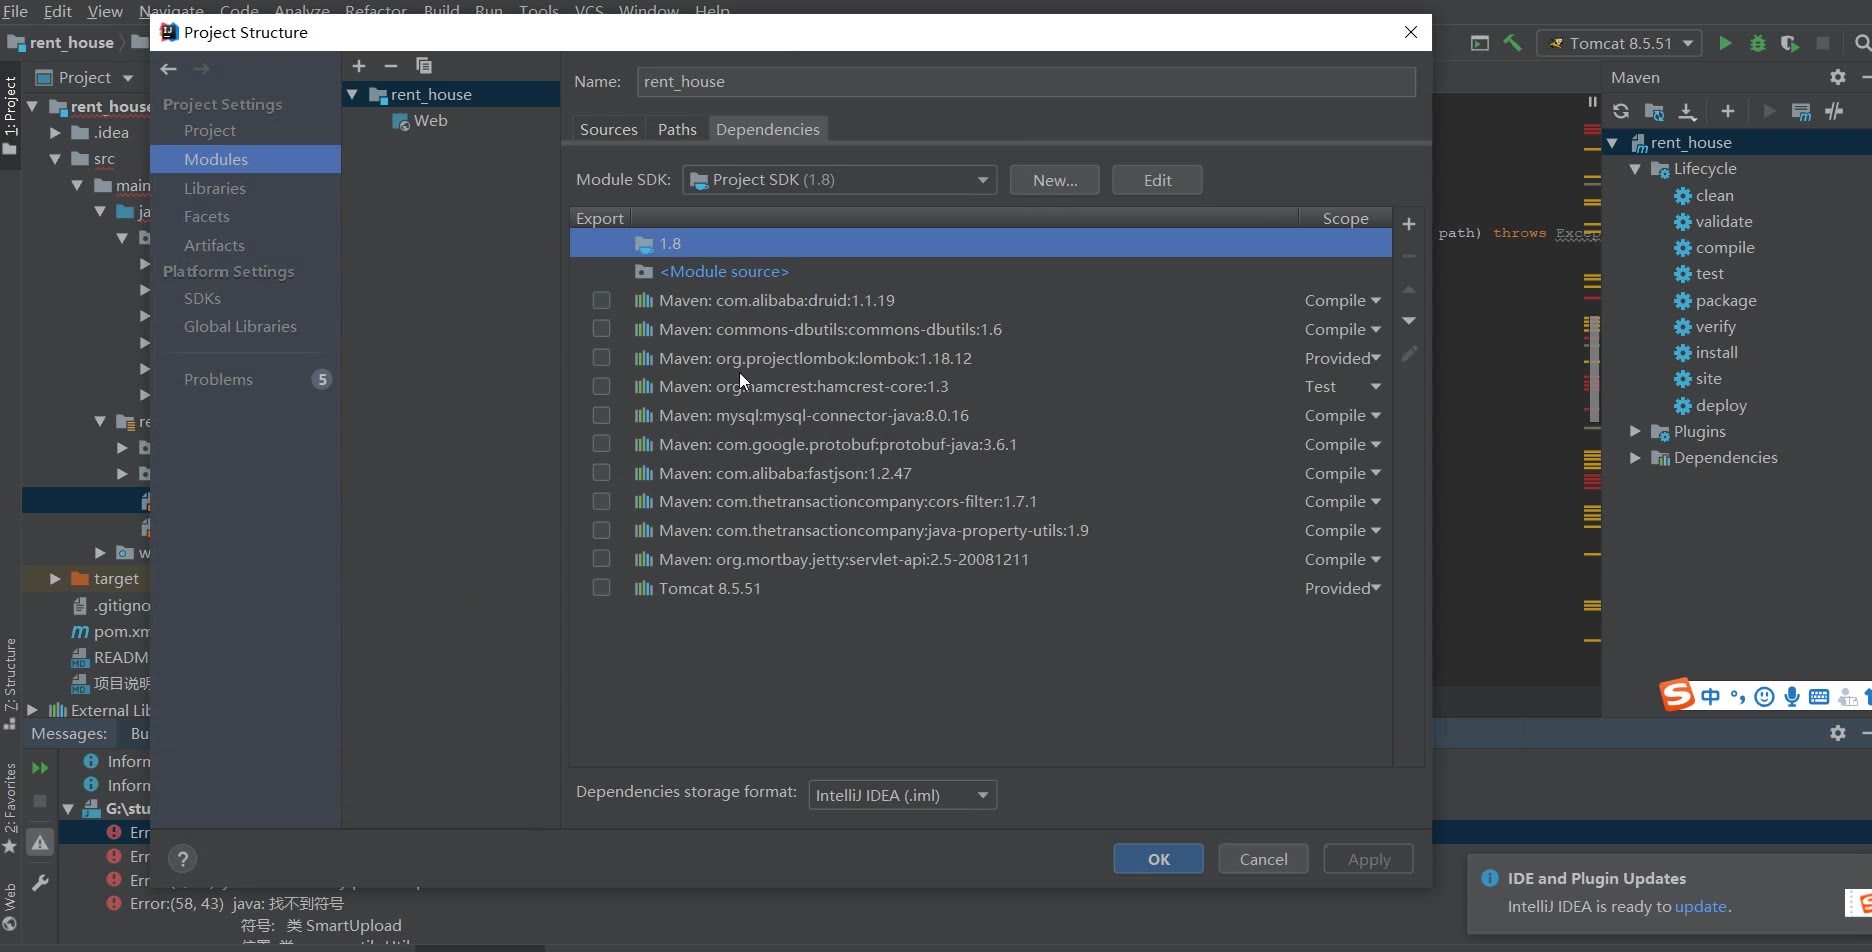This screenshot has width=1872, height=952.
Task: Check export for druid dependency
Action: pos(601,300)
